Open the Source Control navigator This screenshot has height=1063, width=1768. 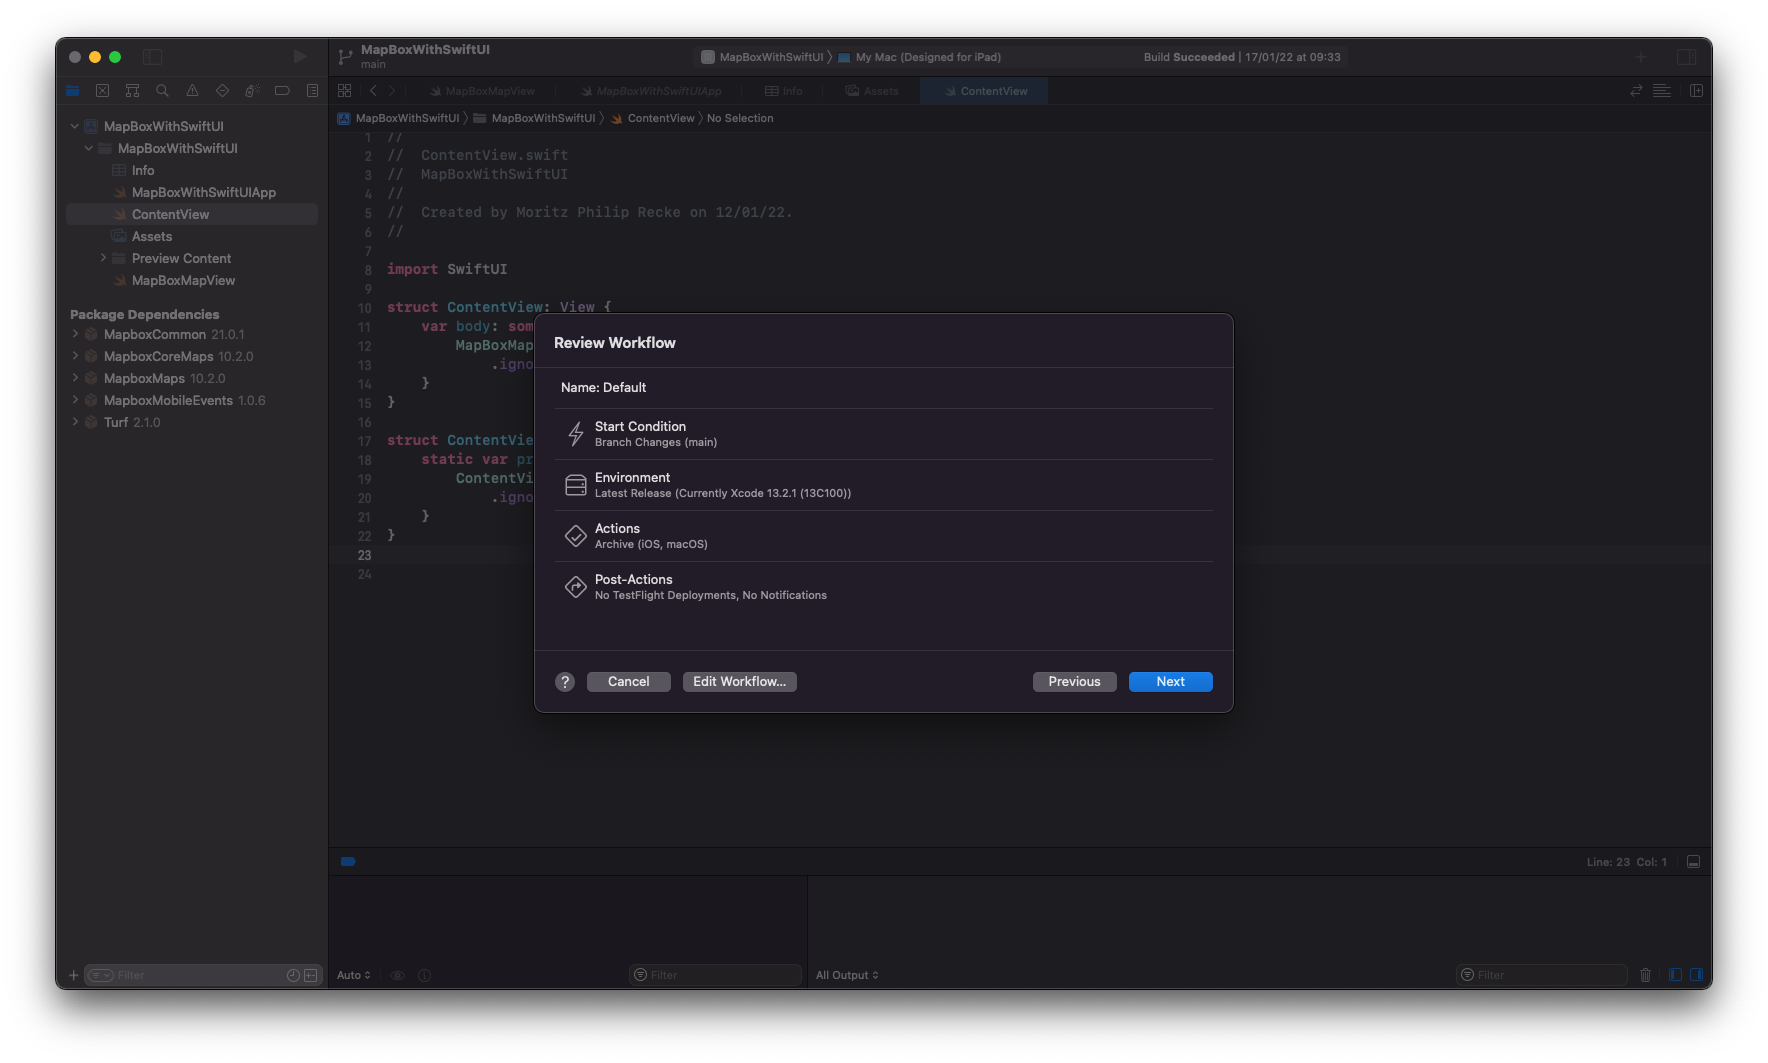102,91
